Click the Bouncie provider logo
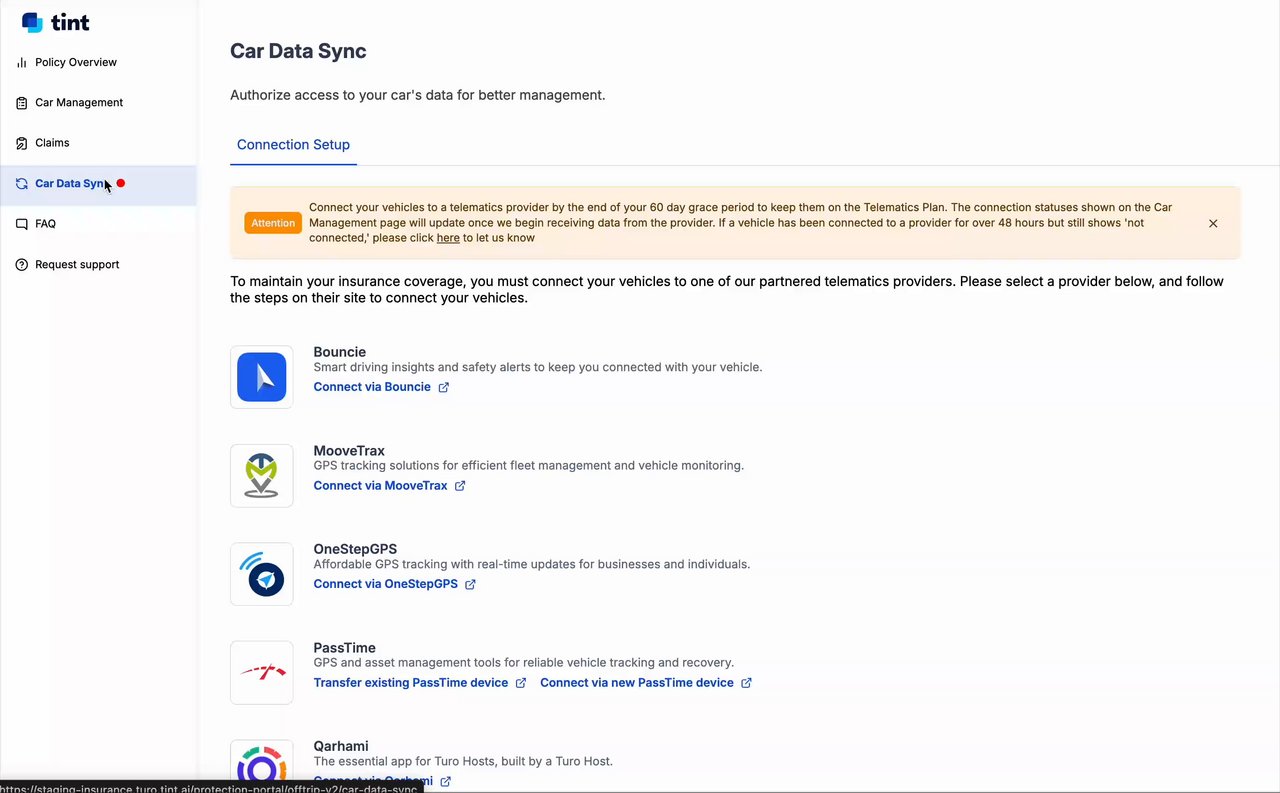Screen dimensions: 1280x793 point(262,377)
